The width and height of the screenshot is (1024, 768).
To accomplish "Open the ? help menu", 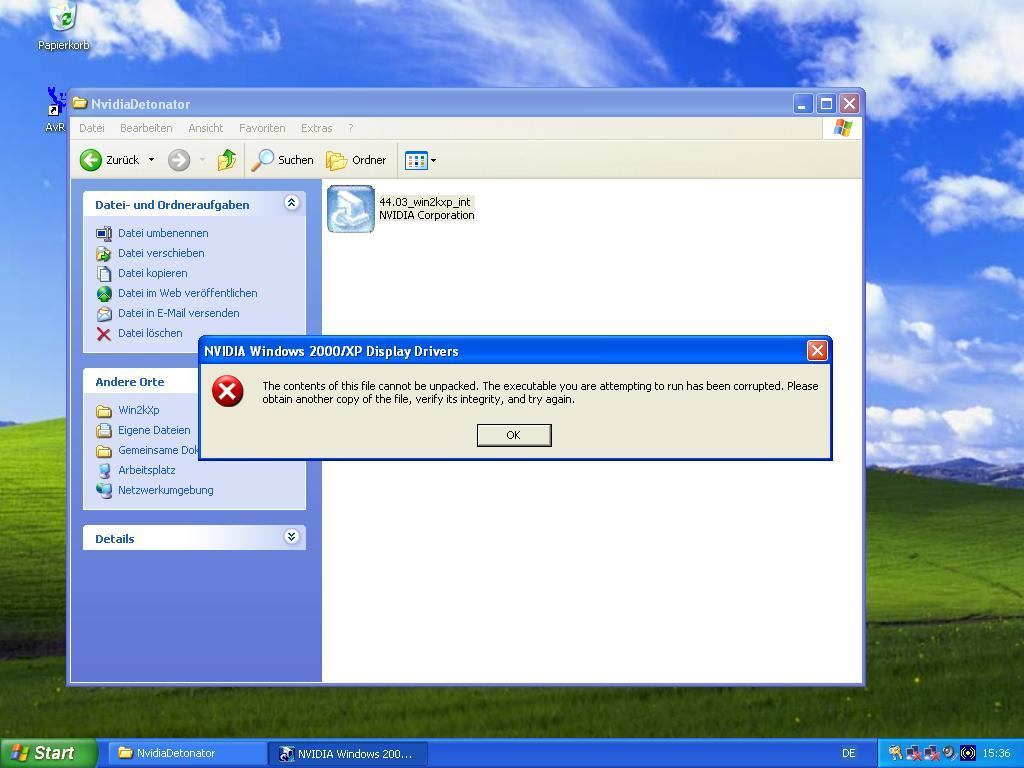I will coord(351,128).
